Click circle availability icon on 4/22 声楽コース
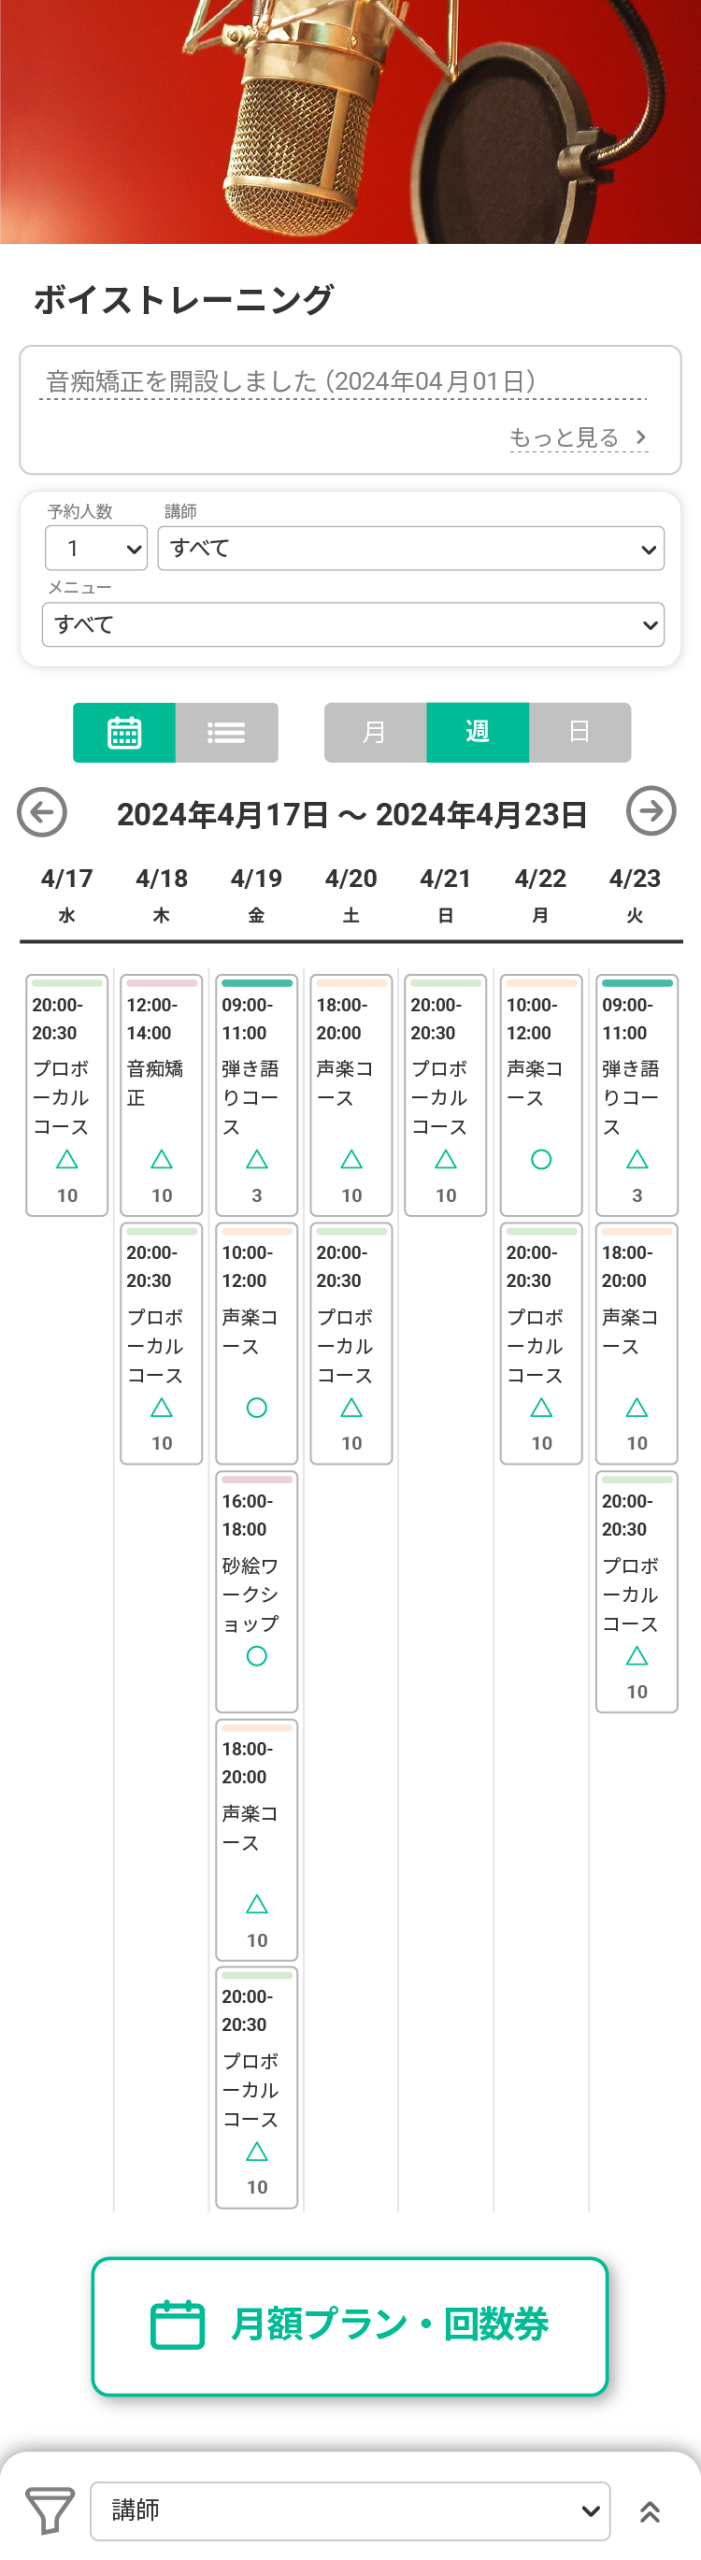The width and height of the screenshot is (701, 2560). pos(541,1158)
